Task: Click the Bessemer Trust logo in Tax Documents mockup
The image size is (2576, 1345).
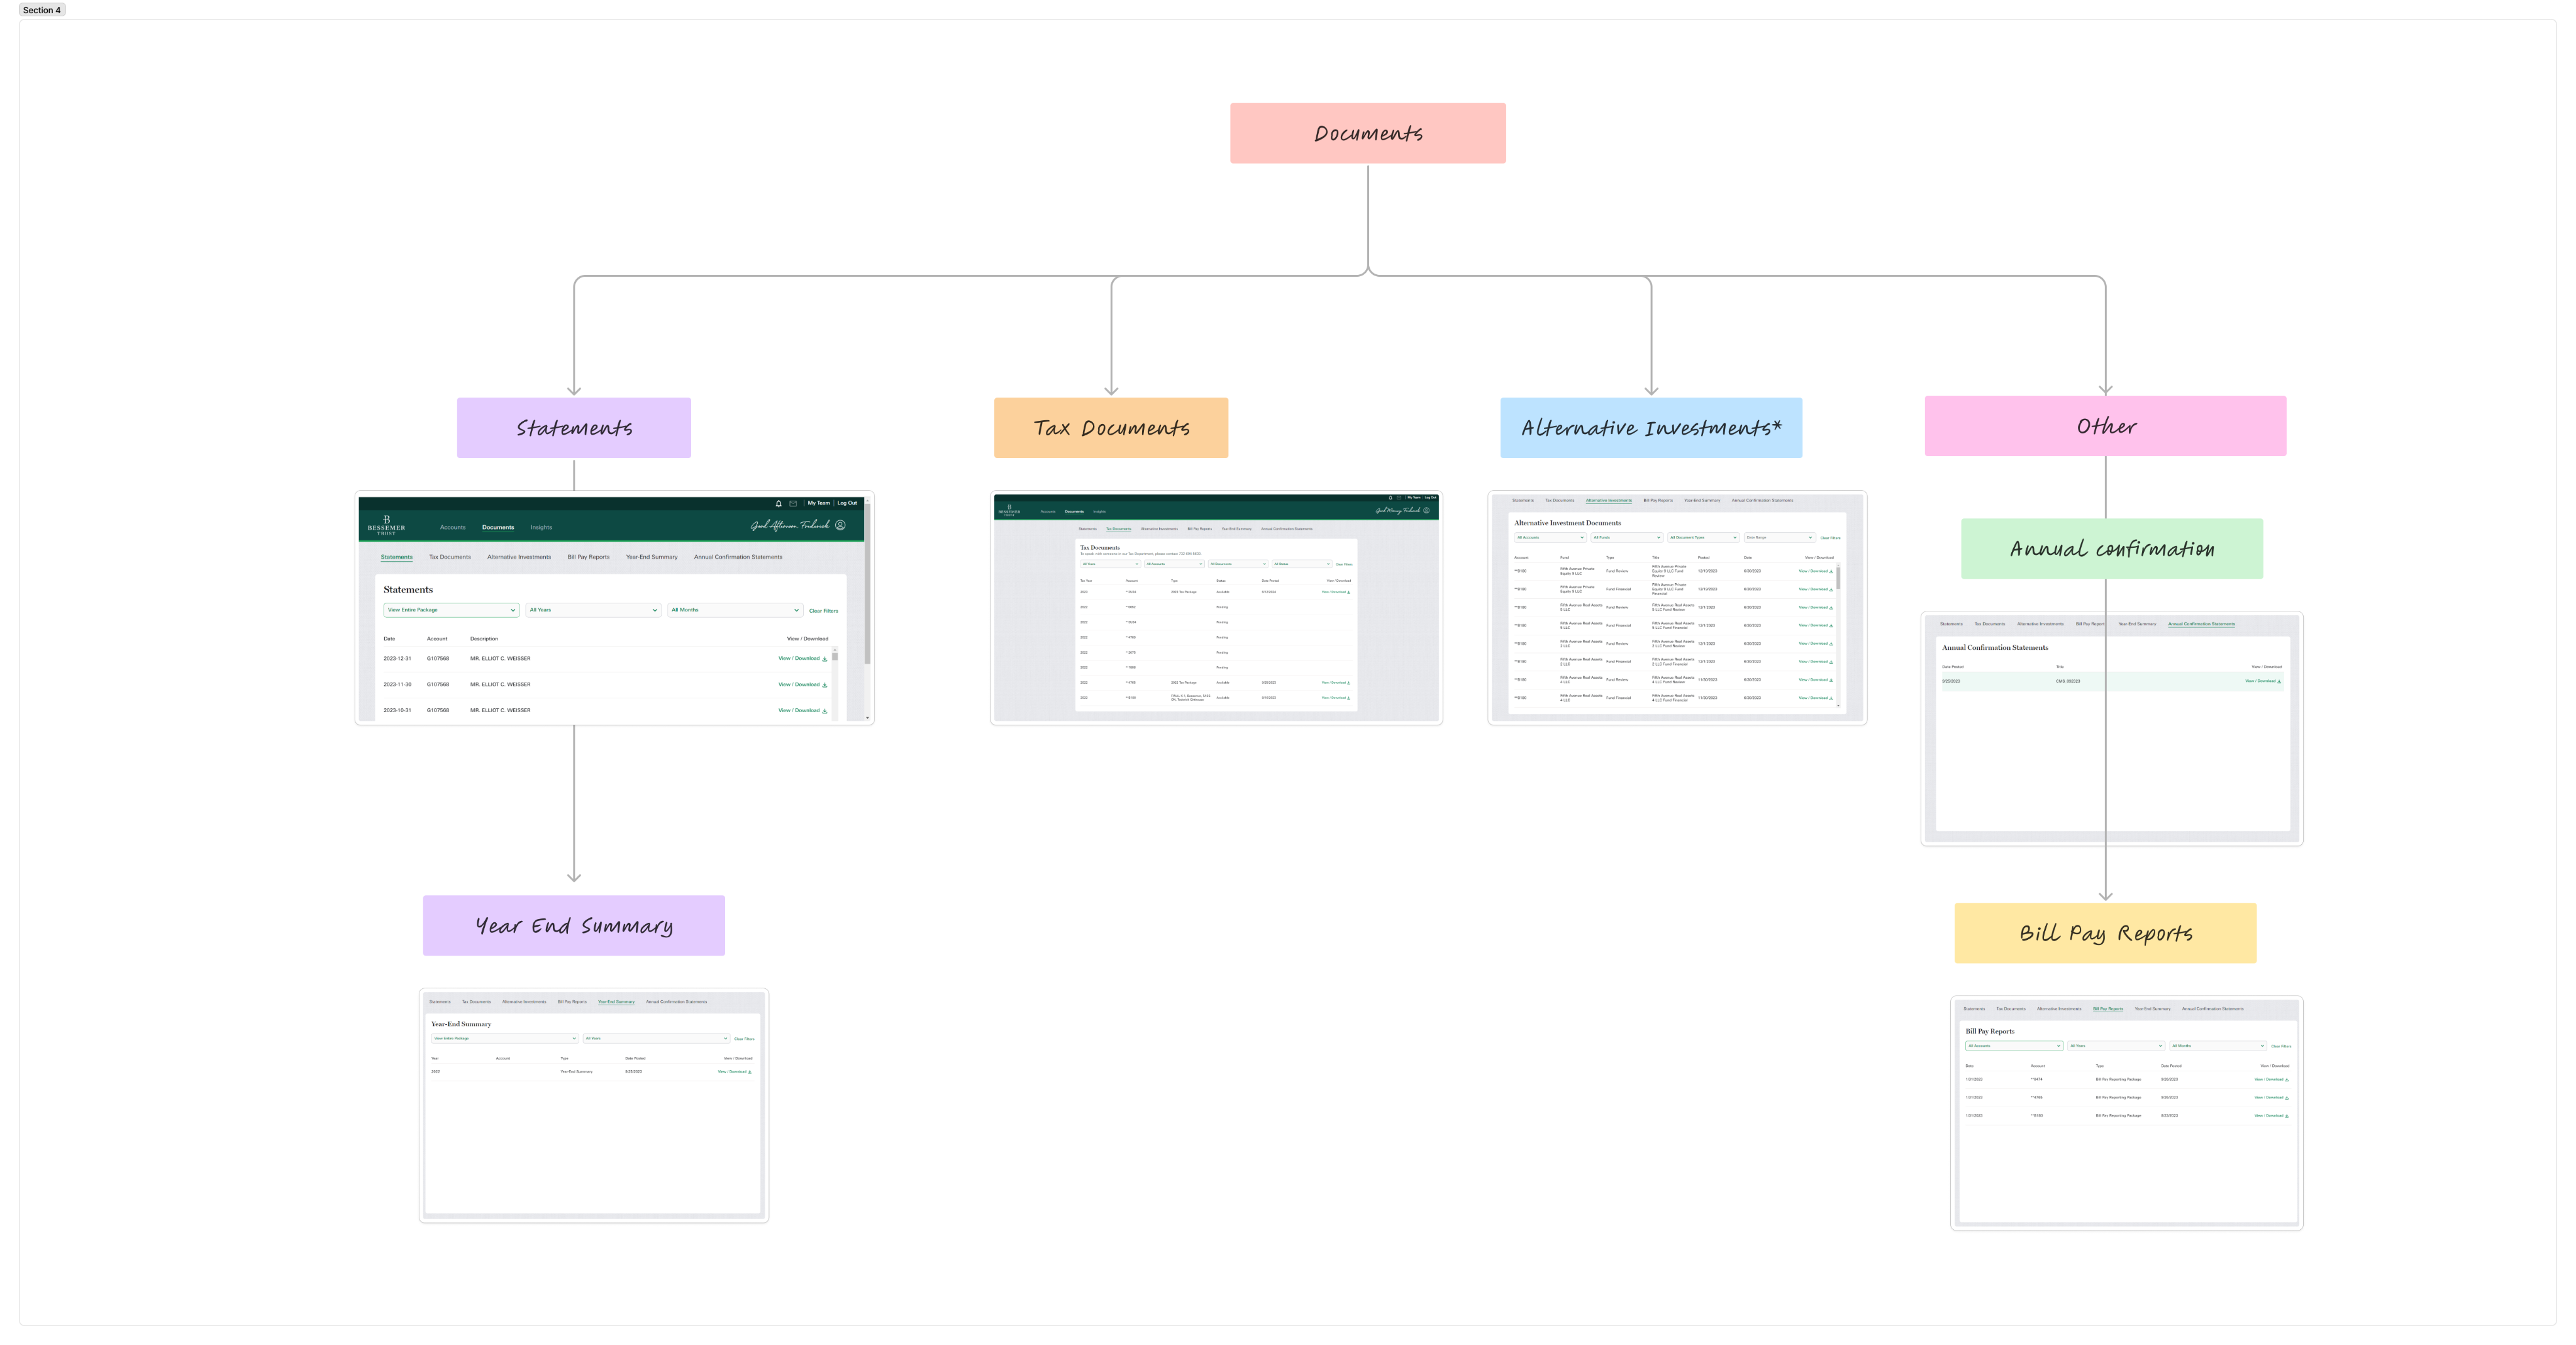Action: [1009, 510]
